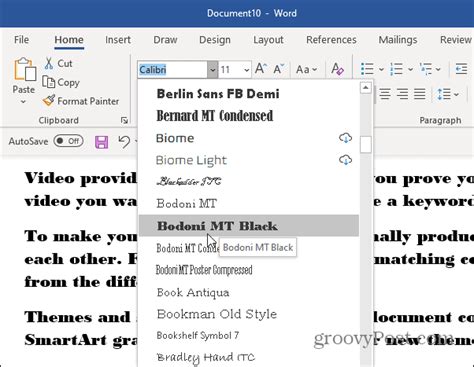The image size is (474, 367).
Task: Click the Copy text label
Action: coord(68,82)
